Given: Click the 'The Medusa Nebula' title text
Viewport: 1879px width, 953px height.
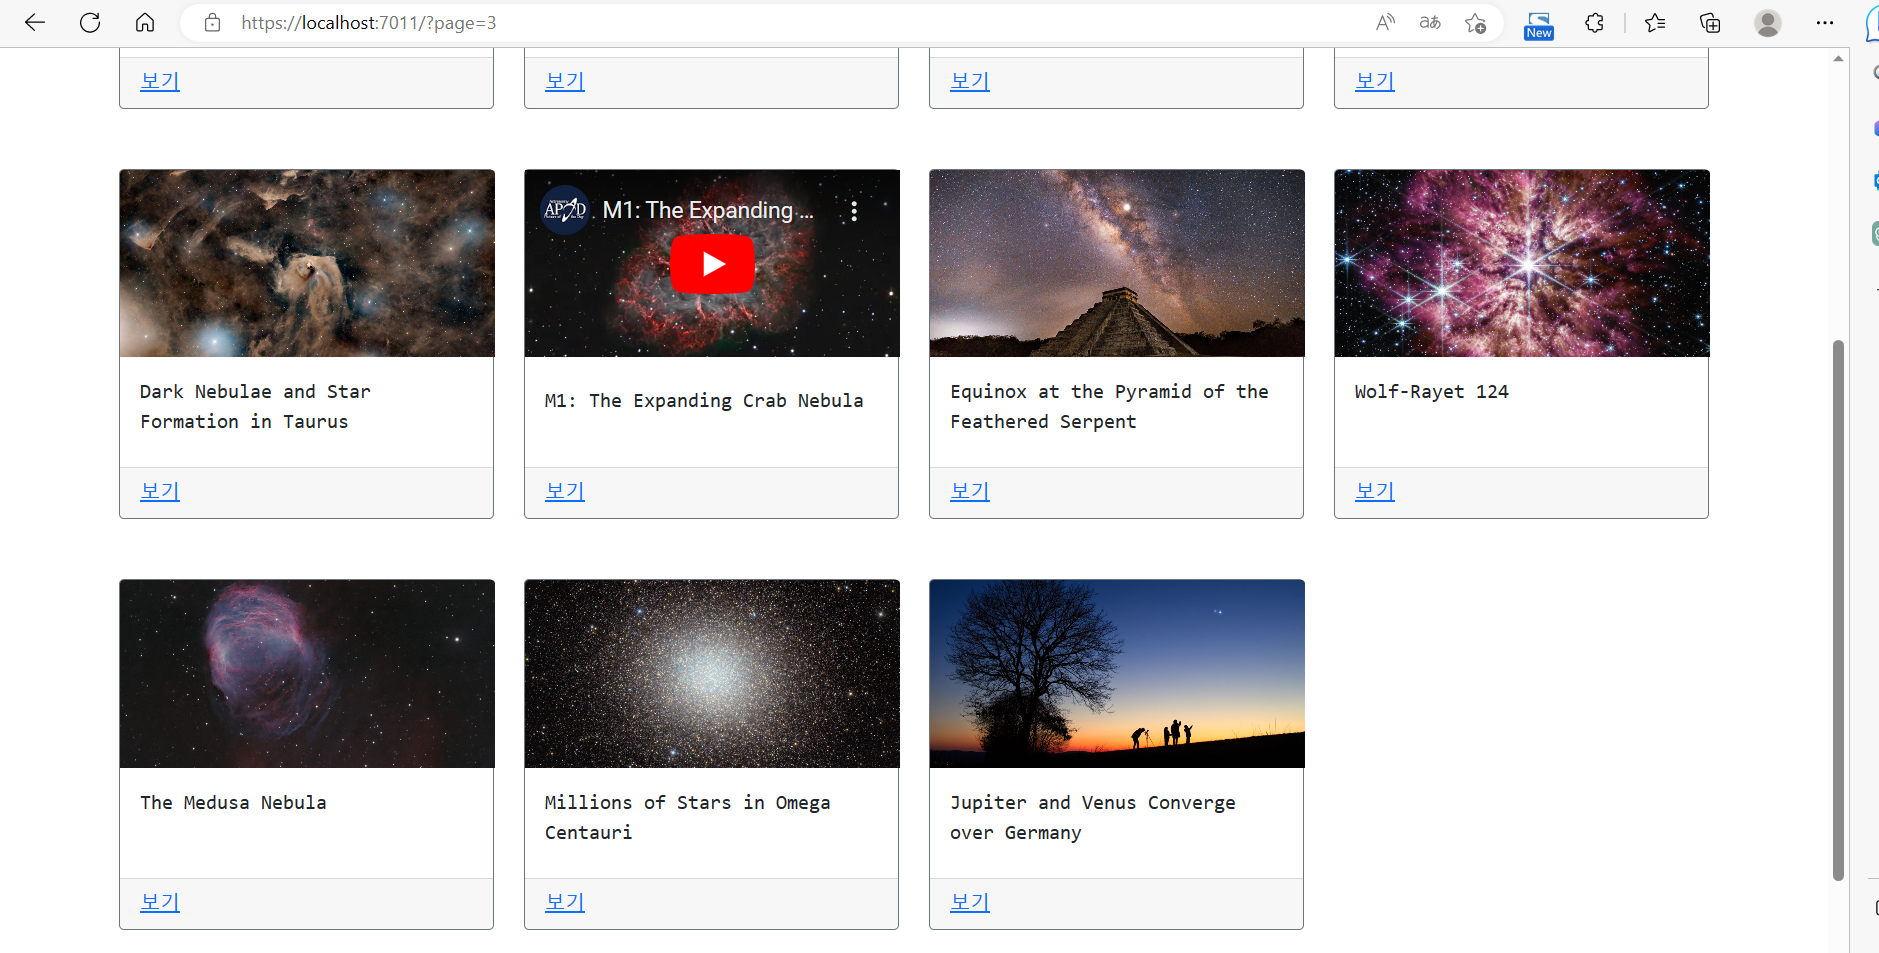Looking at the screenshot, I should (x=233, y=803).
